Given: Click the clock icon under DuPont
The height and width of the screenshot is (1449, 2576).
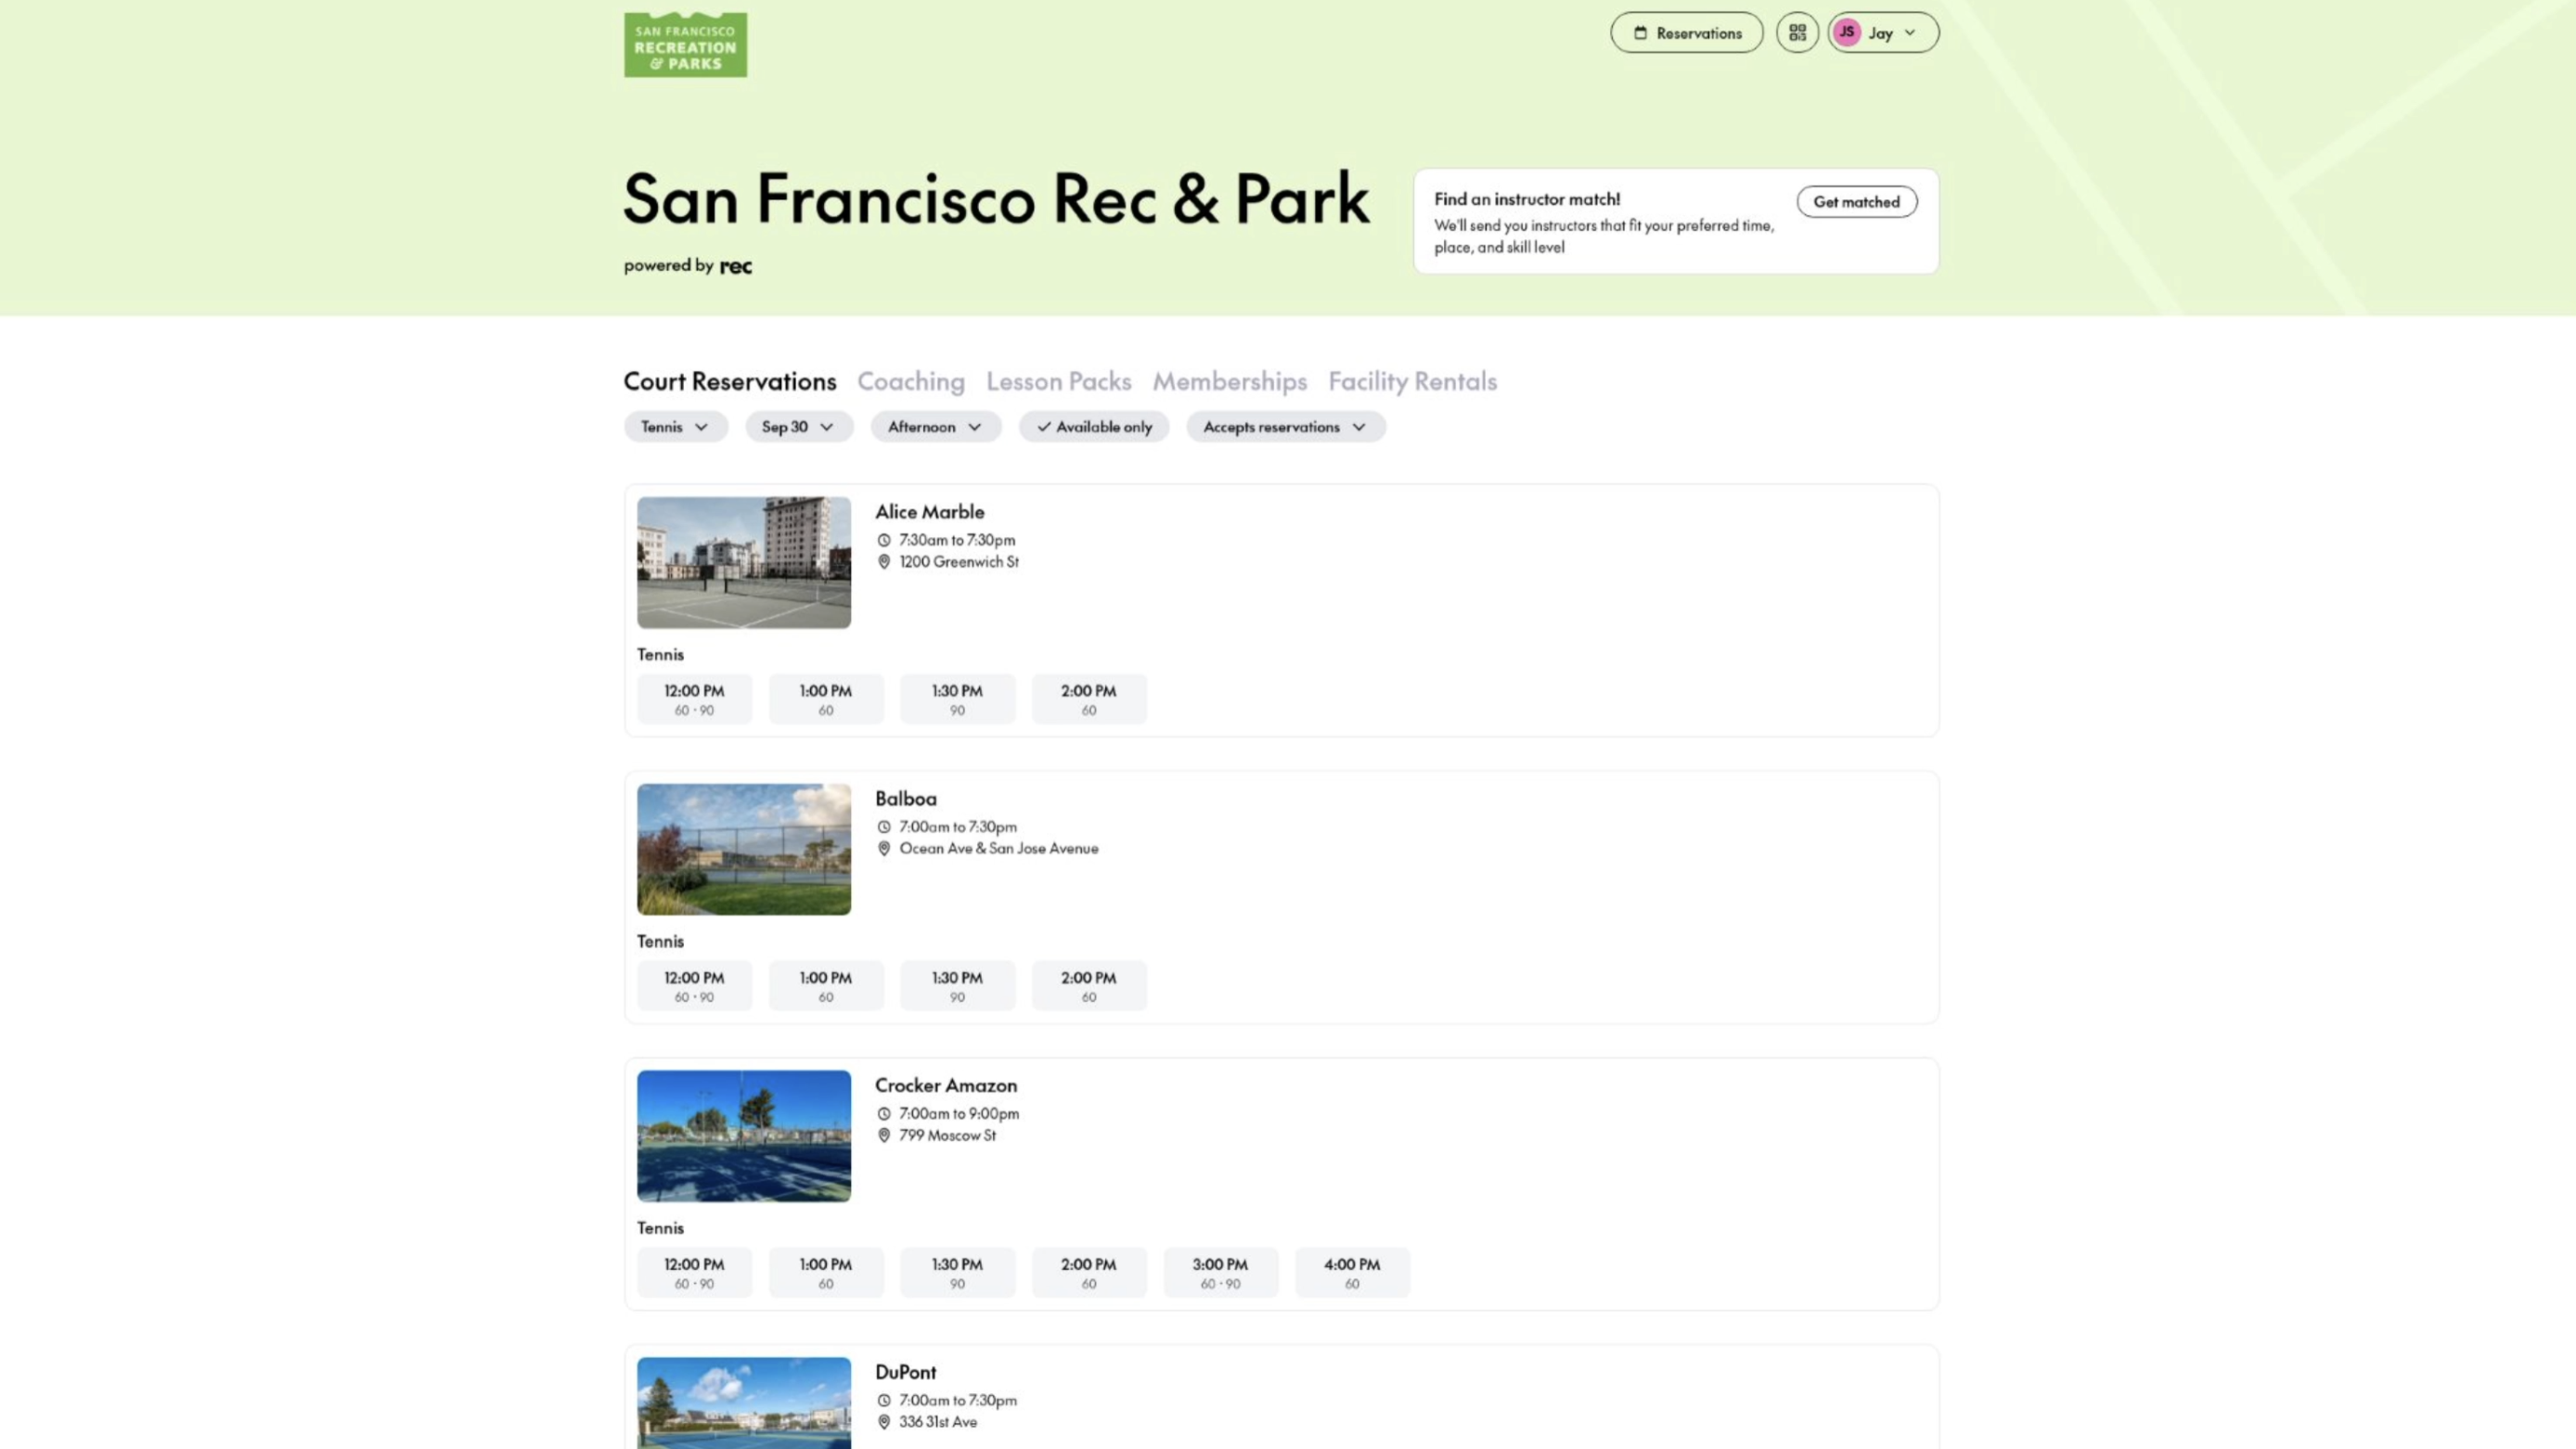Looking at the screenshot, I should (x=884, y=1400).
